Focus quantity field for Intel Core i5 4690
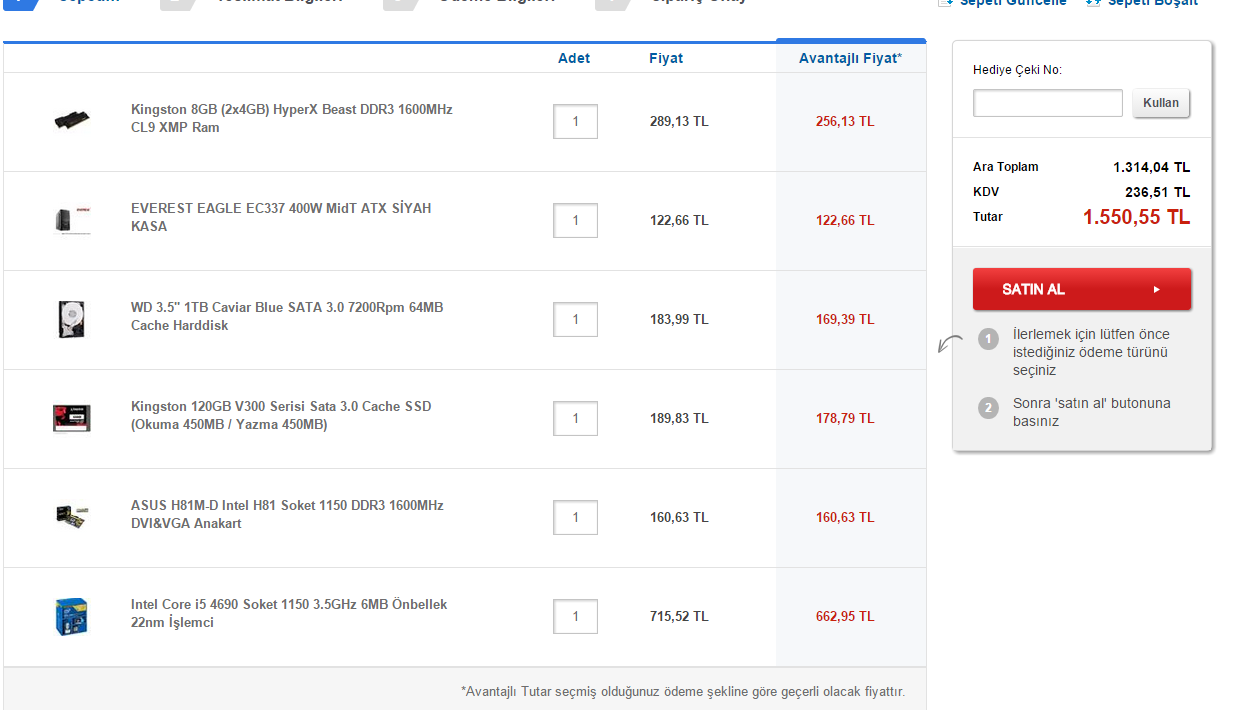The image size is (1254, 710). [x=575, y=617]
